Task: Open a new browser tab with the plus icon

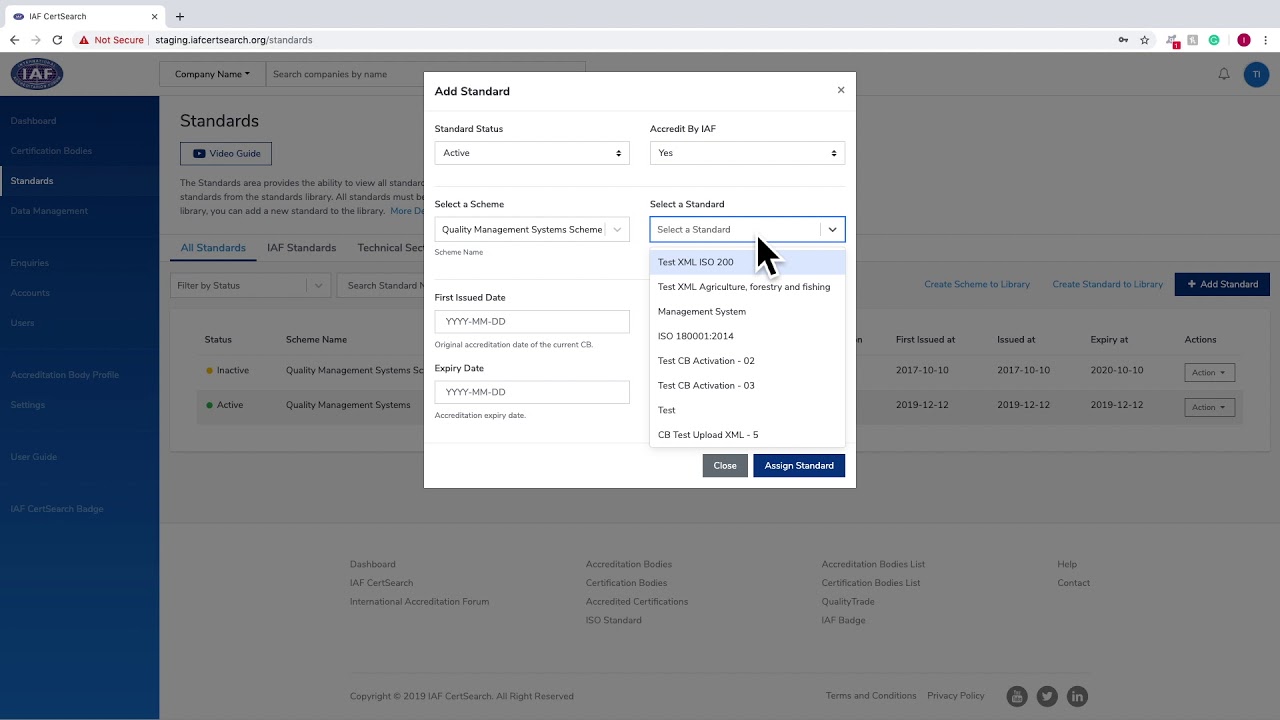Action: pyautogui.click(x=180, y=16)
